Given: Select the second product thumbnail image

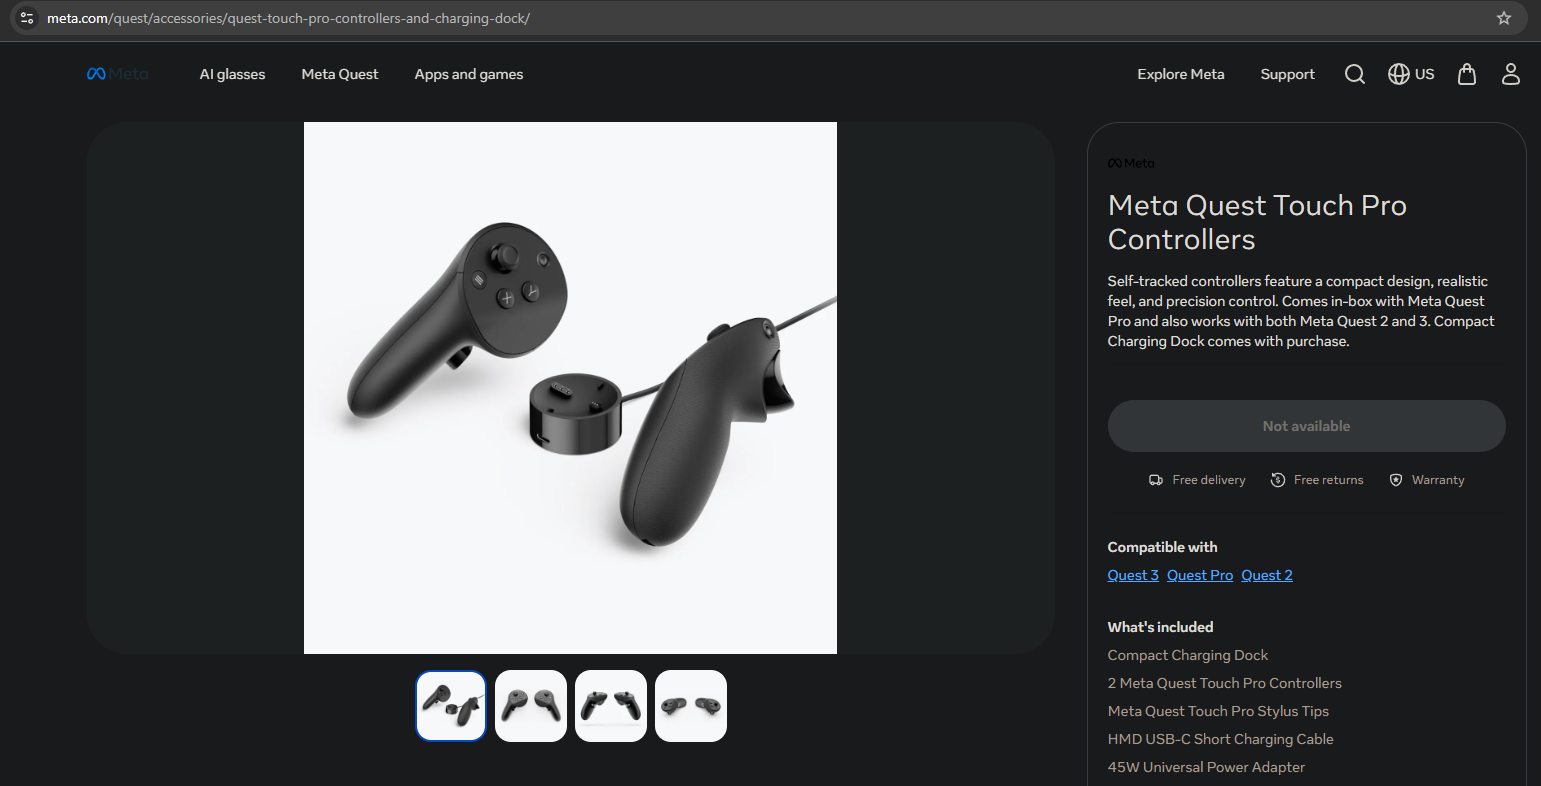Looking at the screenshot, I should (531, 706).
